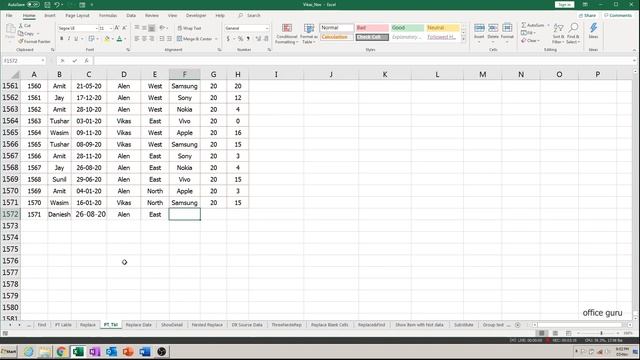Click the Save icon in title bar
640x360 pixels.
click(x=47, y=4)
